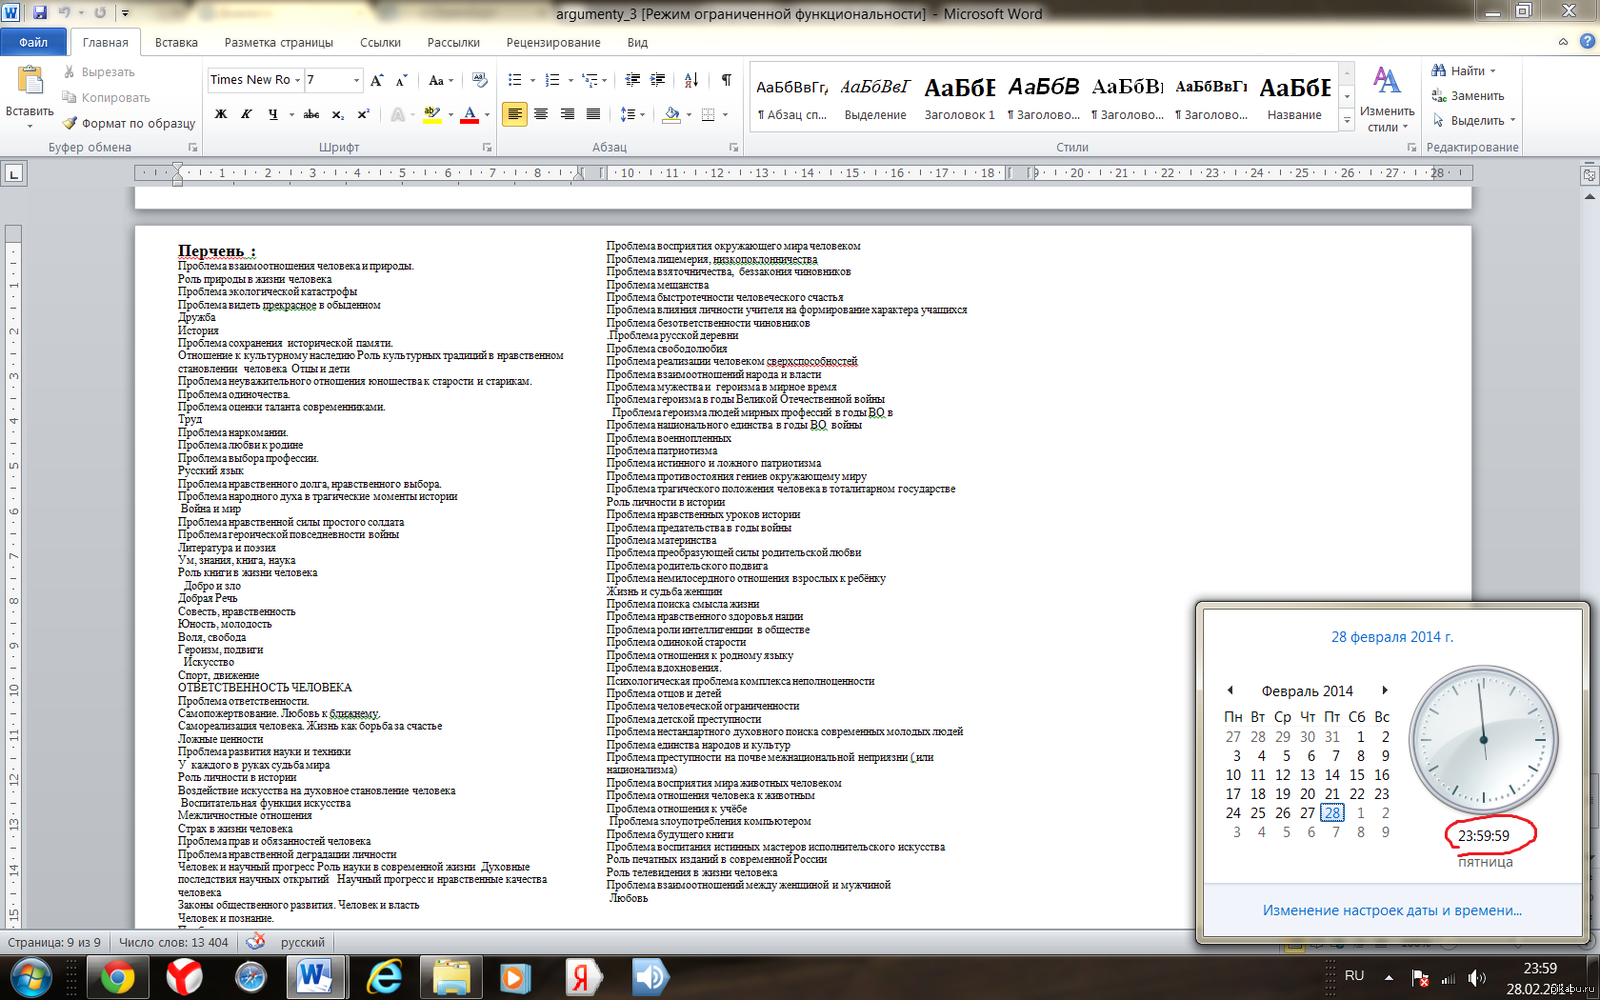This screenshot has height=1000, width=1600.
Task: Switch to the Вставка ribbon tab
Action: pos(176,42)
